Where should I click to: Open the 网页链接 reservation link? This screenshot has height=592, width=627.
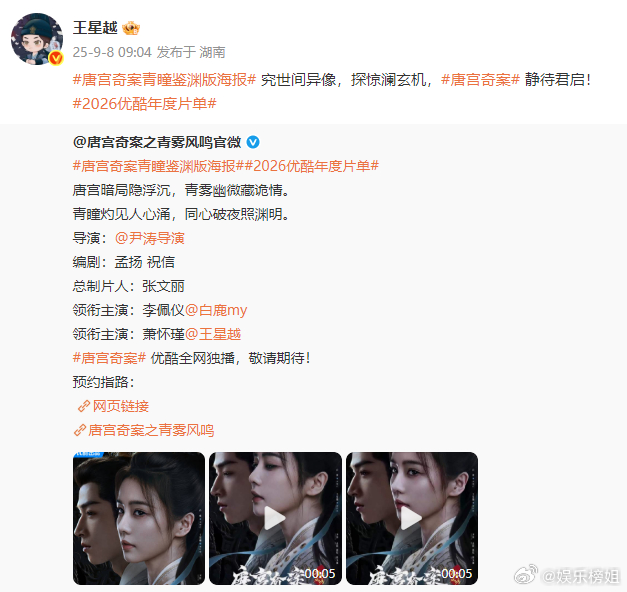coord(121,406)
